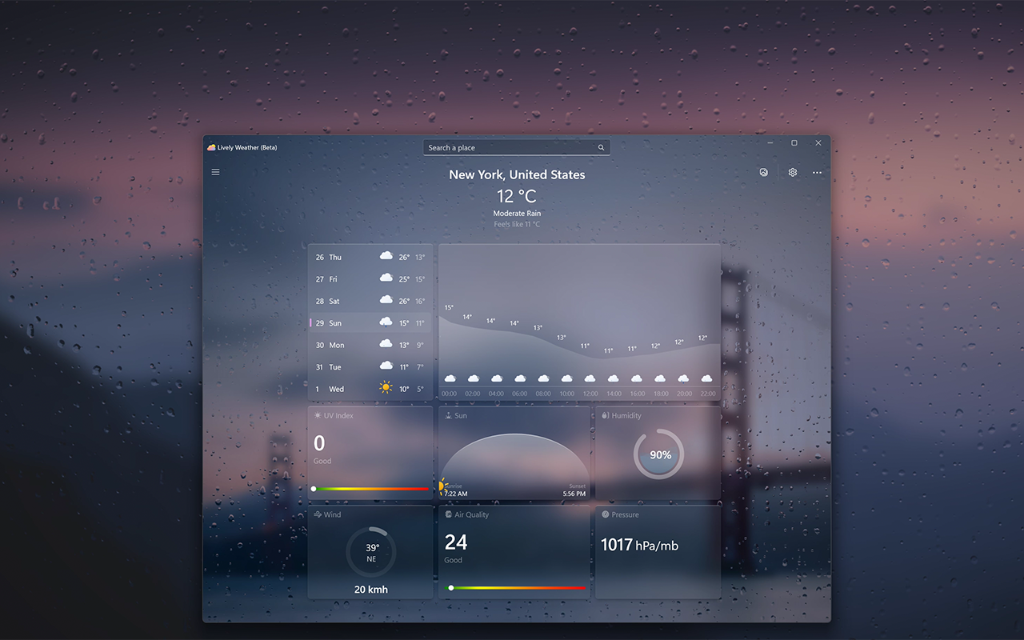
Task: Select the 29 Sun forecast row
Action: (x=370, y=323)
